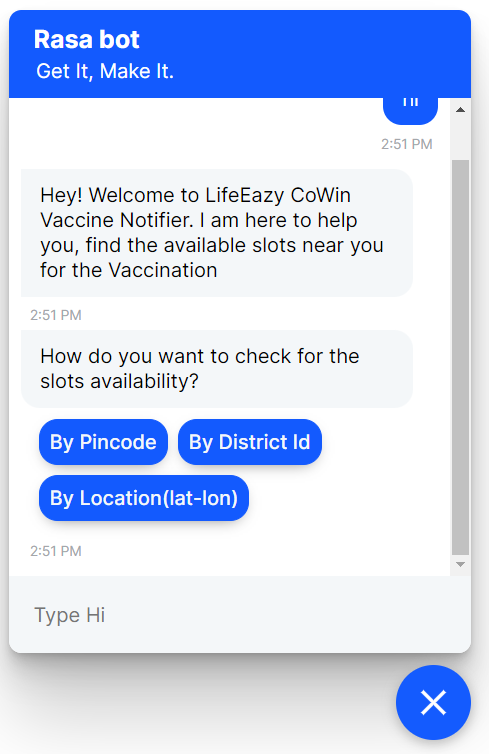Screen dimensions: 489x754
Task: Click timestamp under the welcome message
Action: [x=56, y=315]
